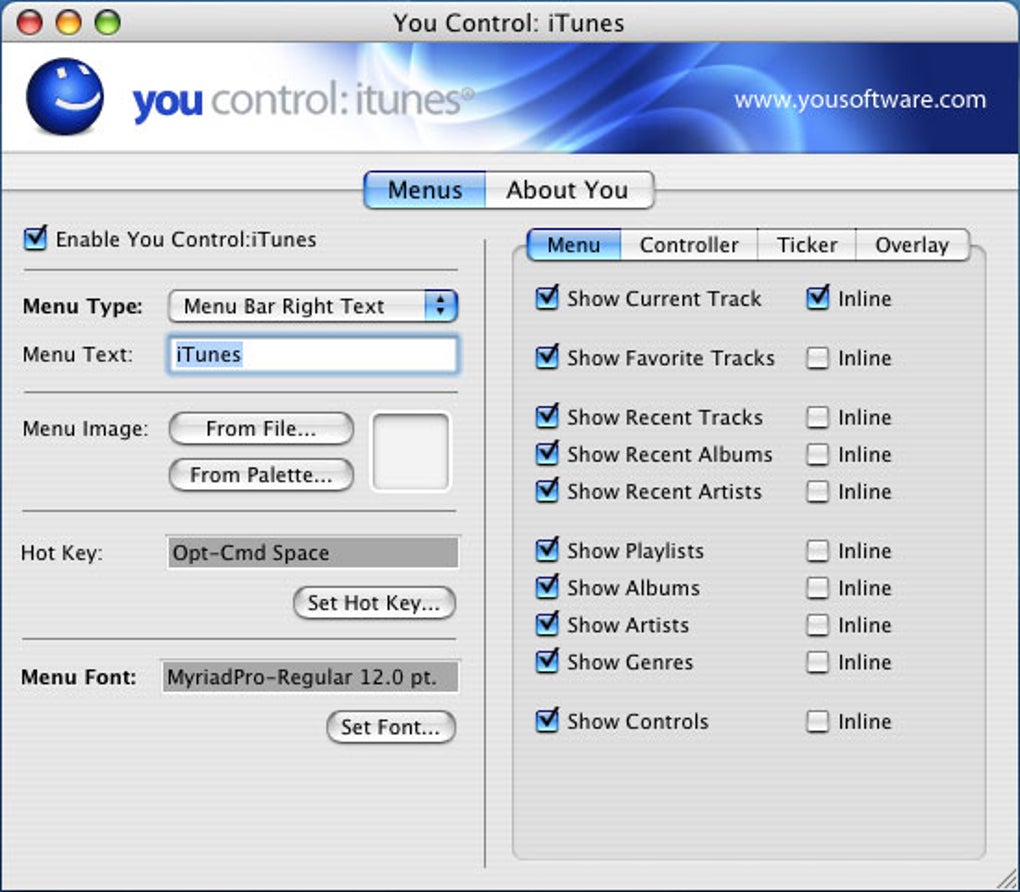Enable Inline for Show Artists
The width and height of the screenshot is (1020, 892).
pos(818,625)
